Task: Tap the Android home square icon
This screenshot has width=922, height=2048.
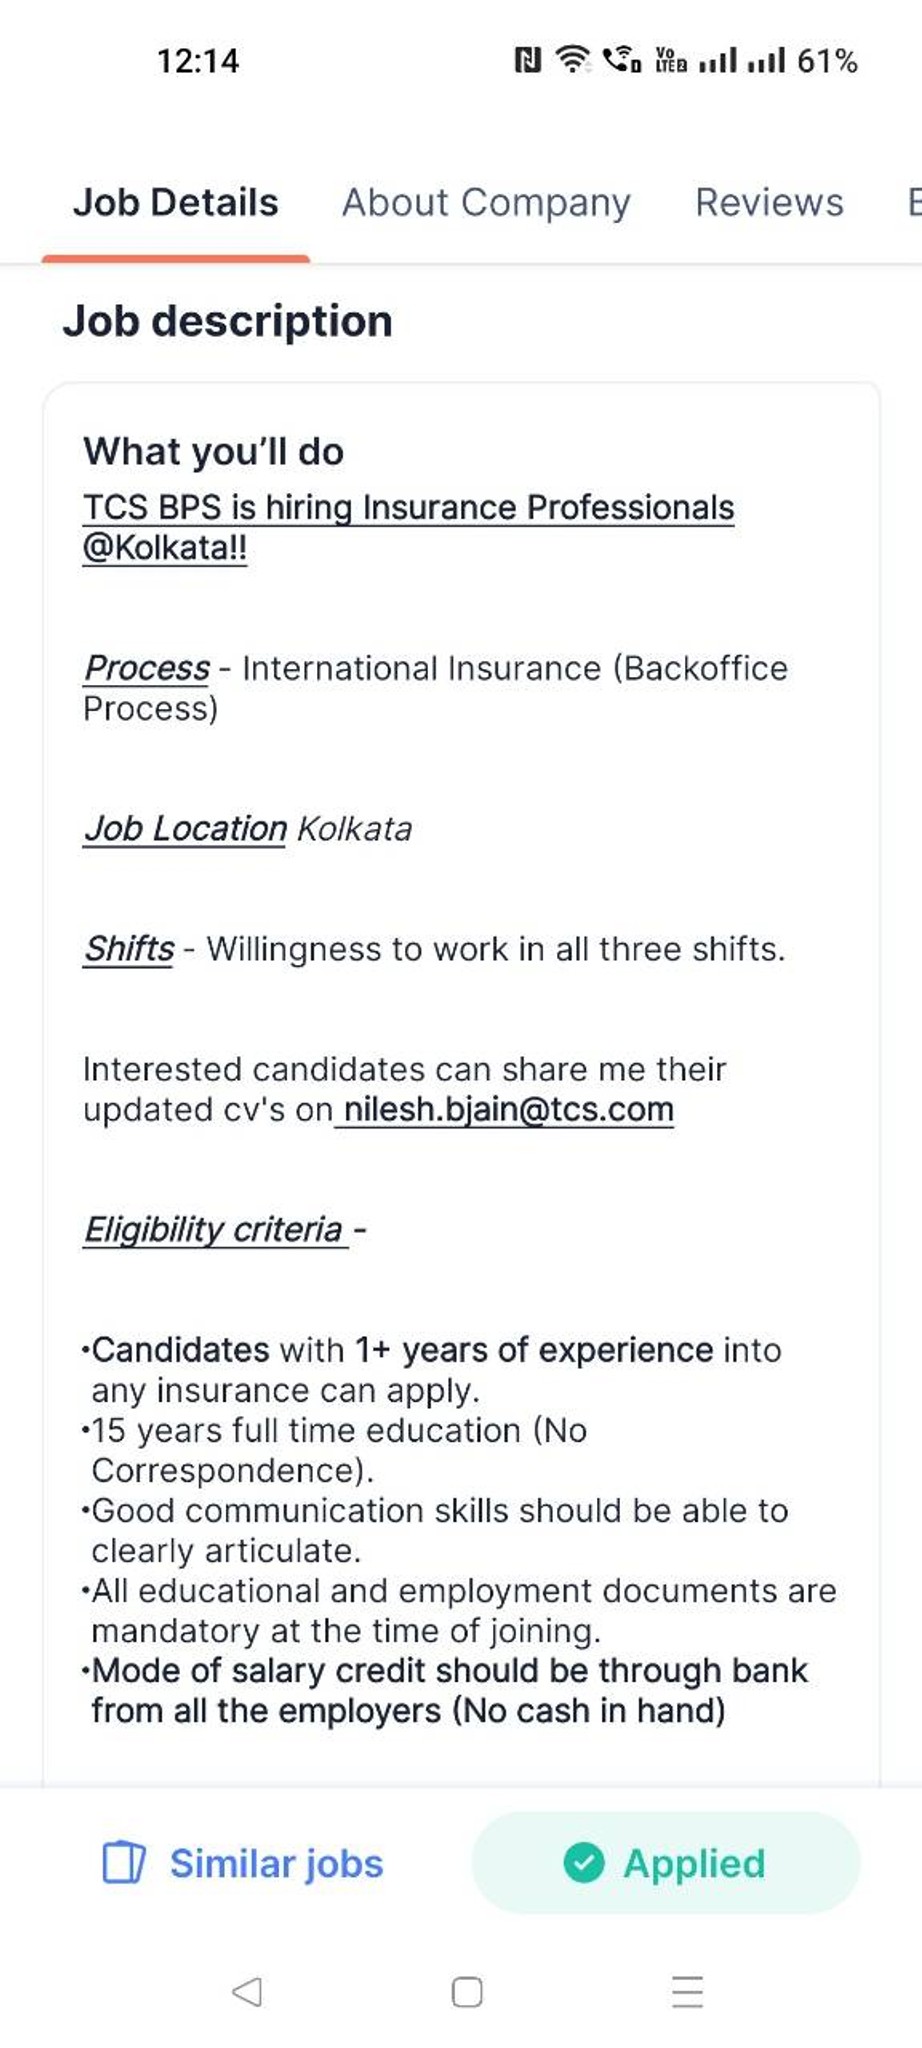Action: point(467,1991)
